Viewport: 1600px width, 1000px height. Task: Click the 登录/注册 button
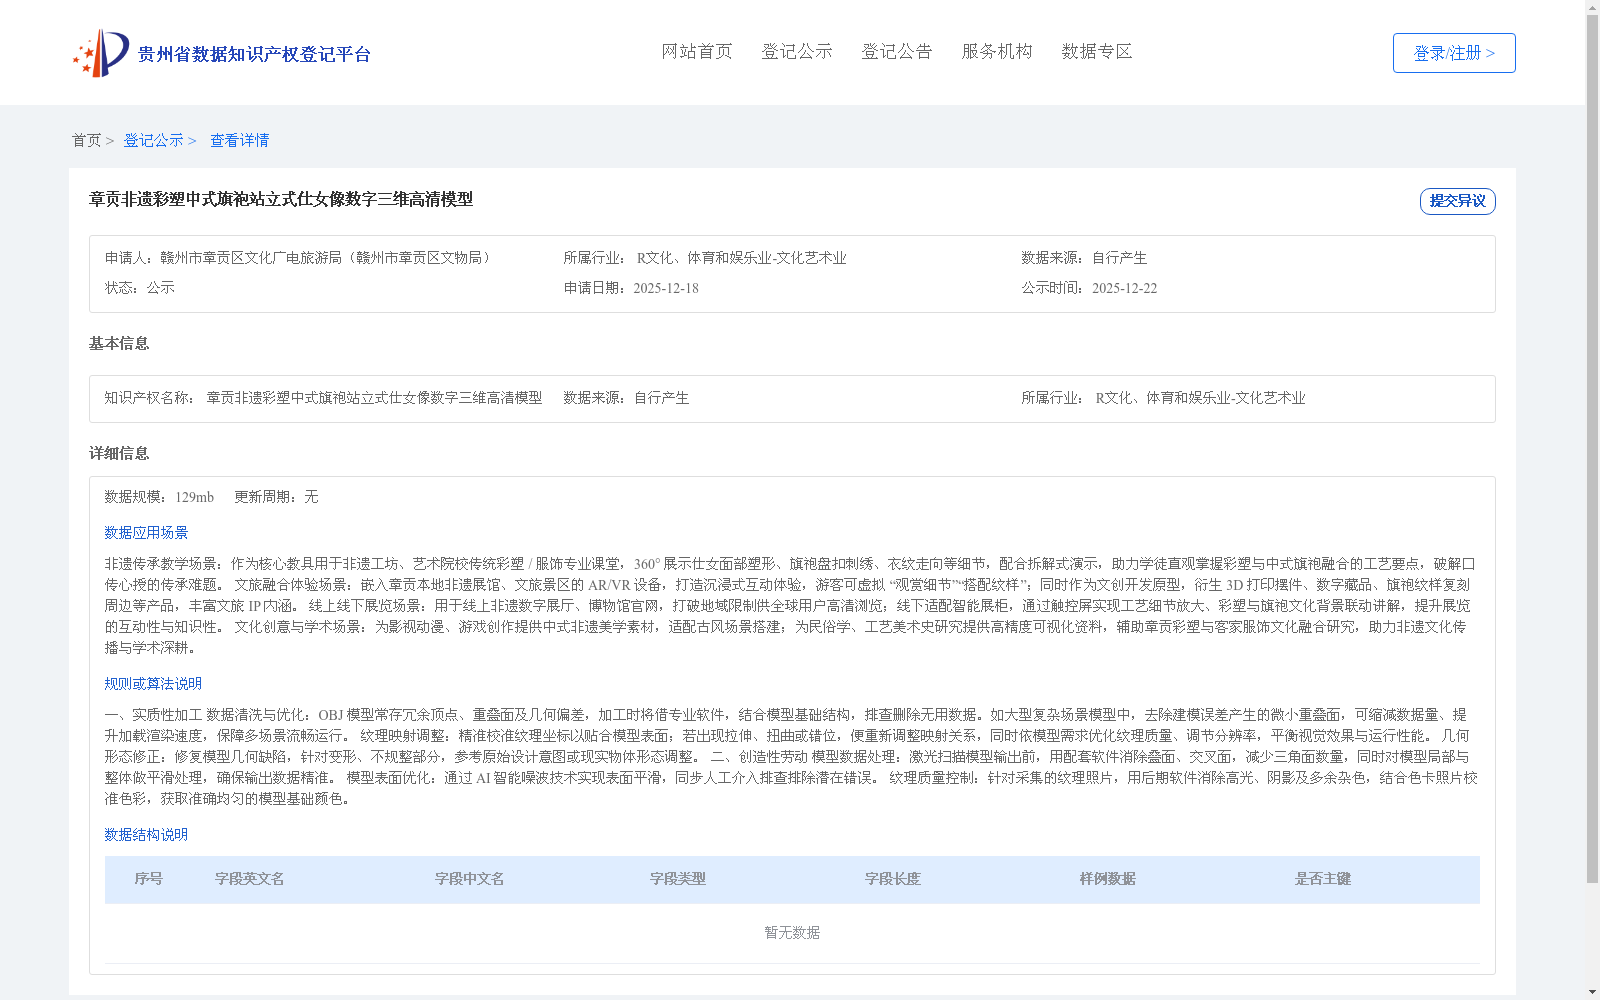click(x=1454, y=53)
